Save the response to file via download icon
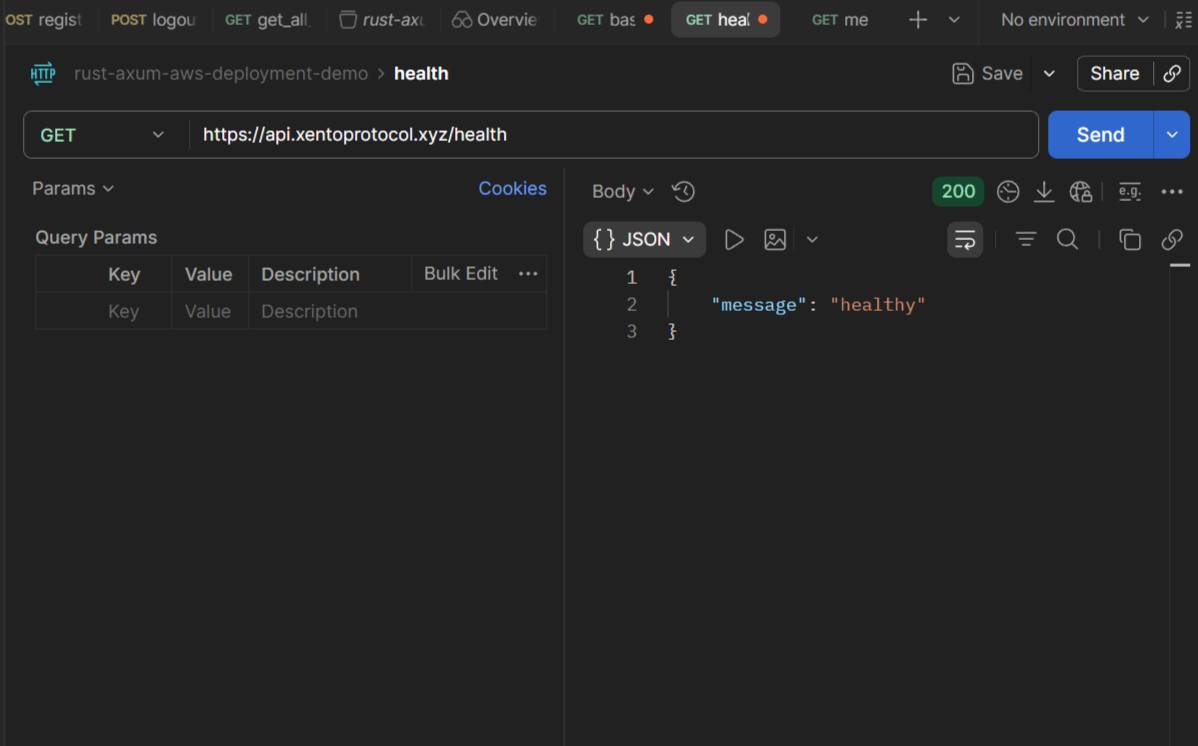This screenshot has width=1198, height=746. [1044, 191]
